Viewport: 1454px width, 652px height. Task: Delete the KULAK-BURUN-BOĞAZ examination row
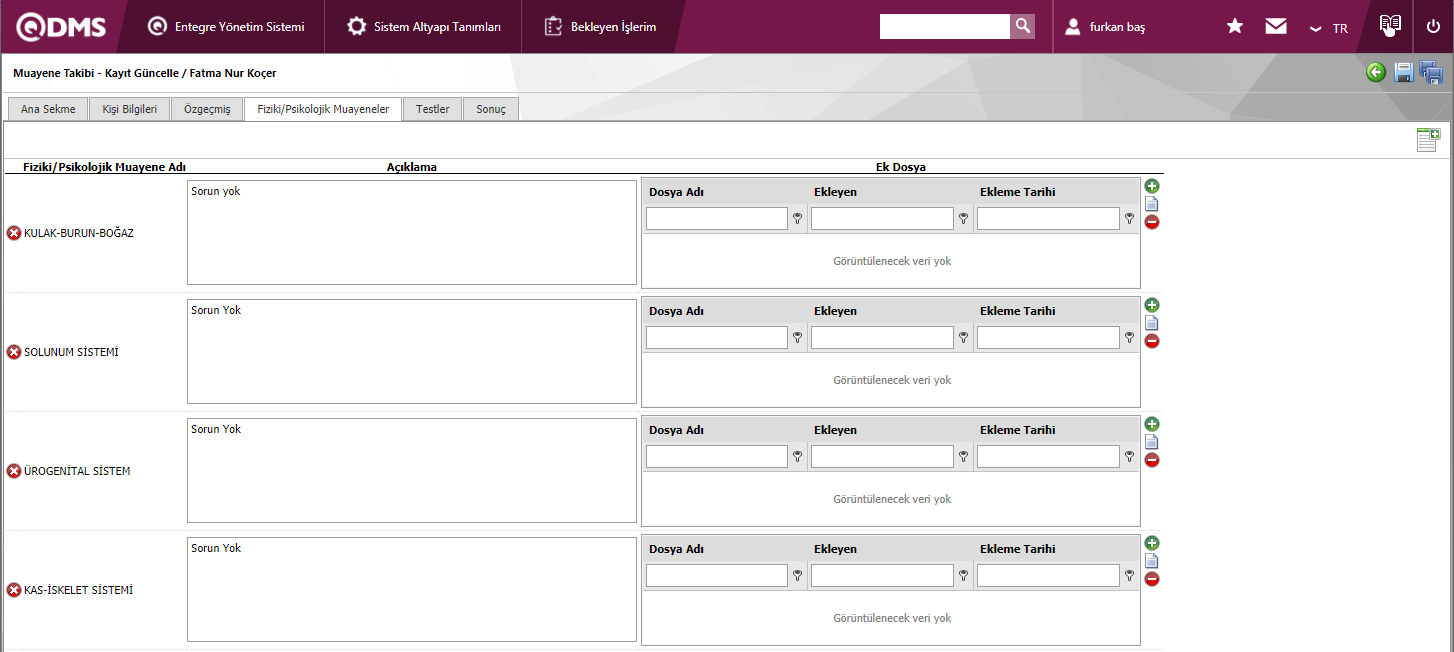coord(14,233)
